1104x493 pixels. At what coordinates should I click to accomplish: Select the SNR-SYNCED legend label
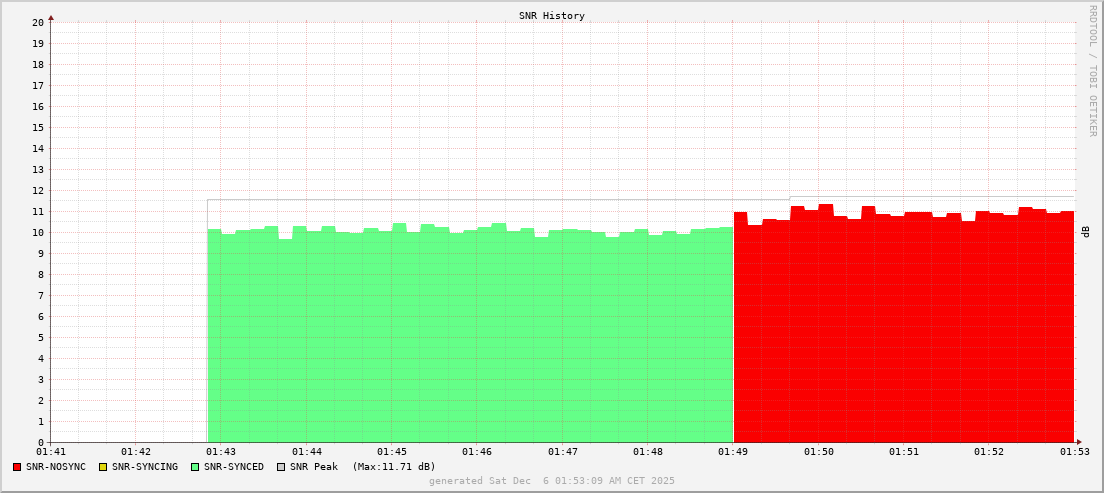point(234,467)
